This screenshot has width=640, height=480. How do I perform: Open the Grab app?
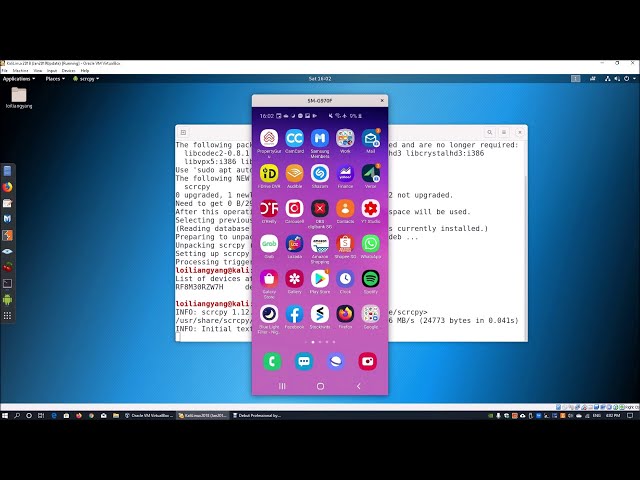(x=269, y=244)
